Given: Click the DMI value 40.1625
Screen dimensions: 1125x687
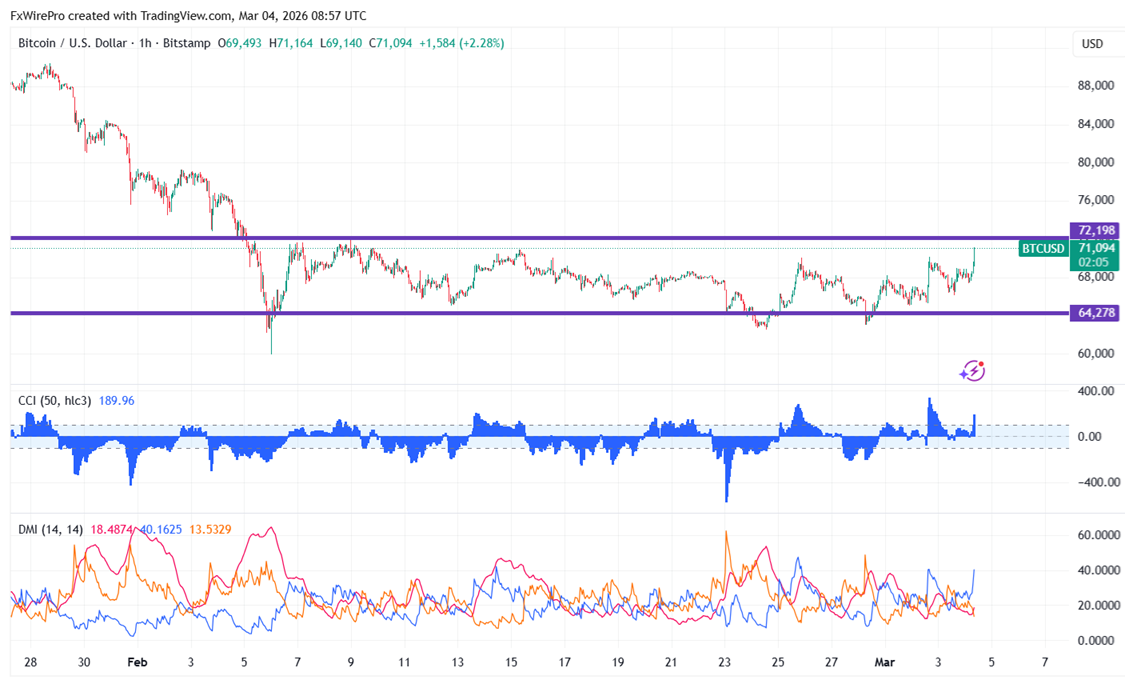Looking at the screenshot, I should tap(160, 529).
